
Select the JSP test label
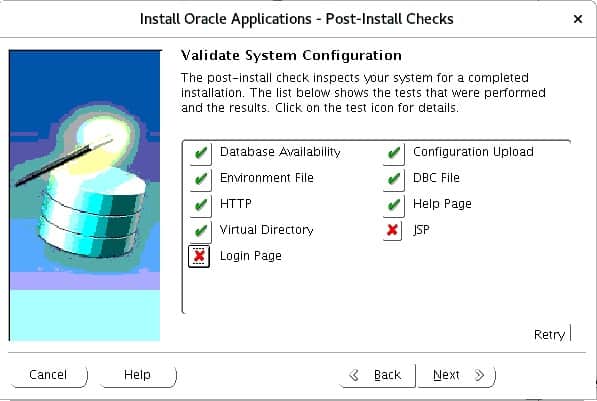point(421,230)
